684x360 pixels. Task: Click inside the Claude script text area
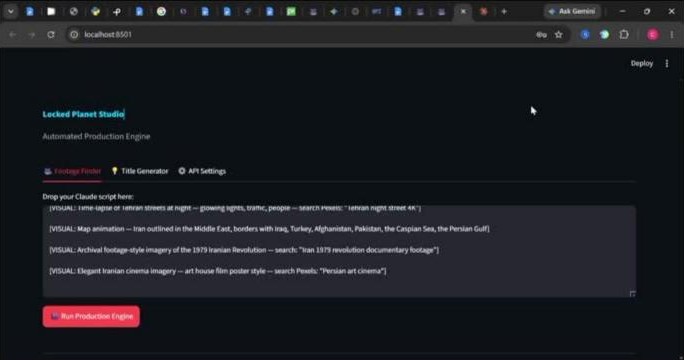[x=339, y=251]
